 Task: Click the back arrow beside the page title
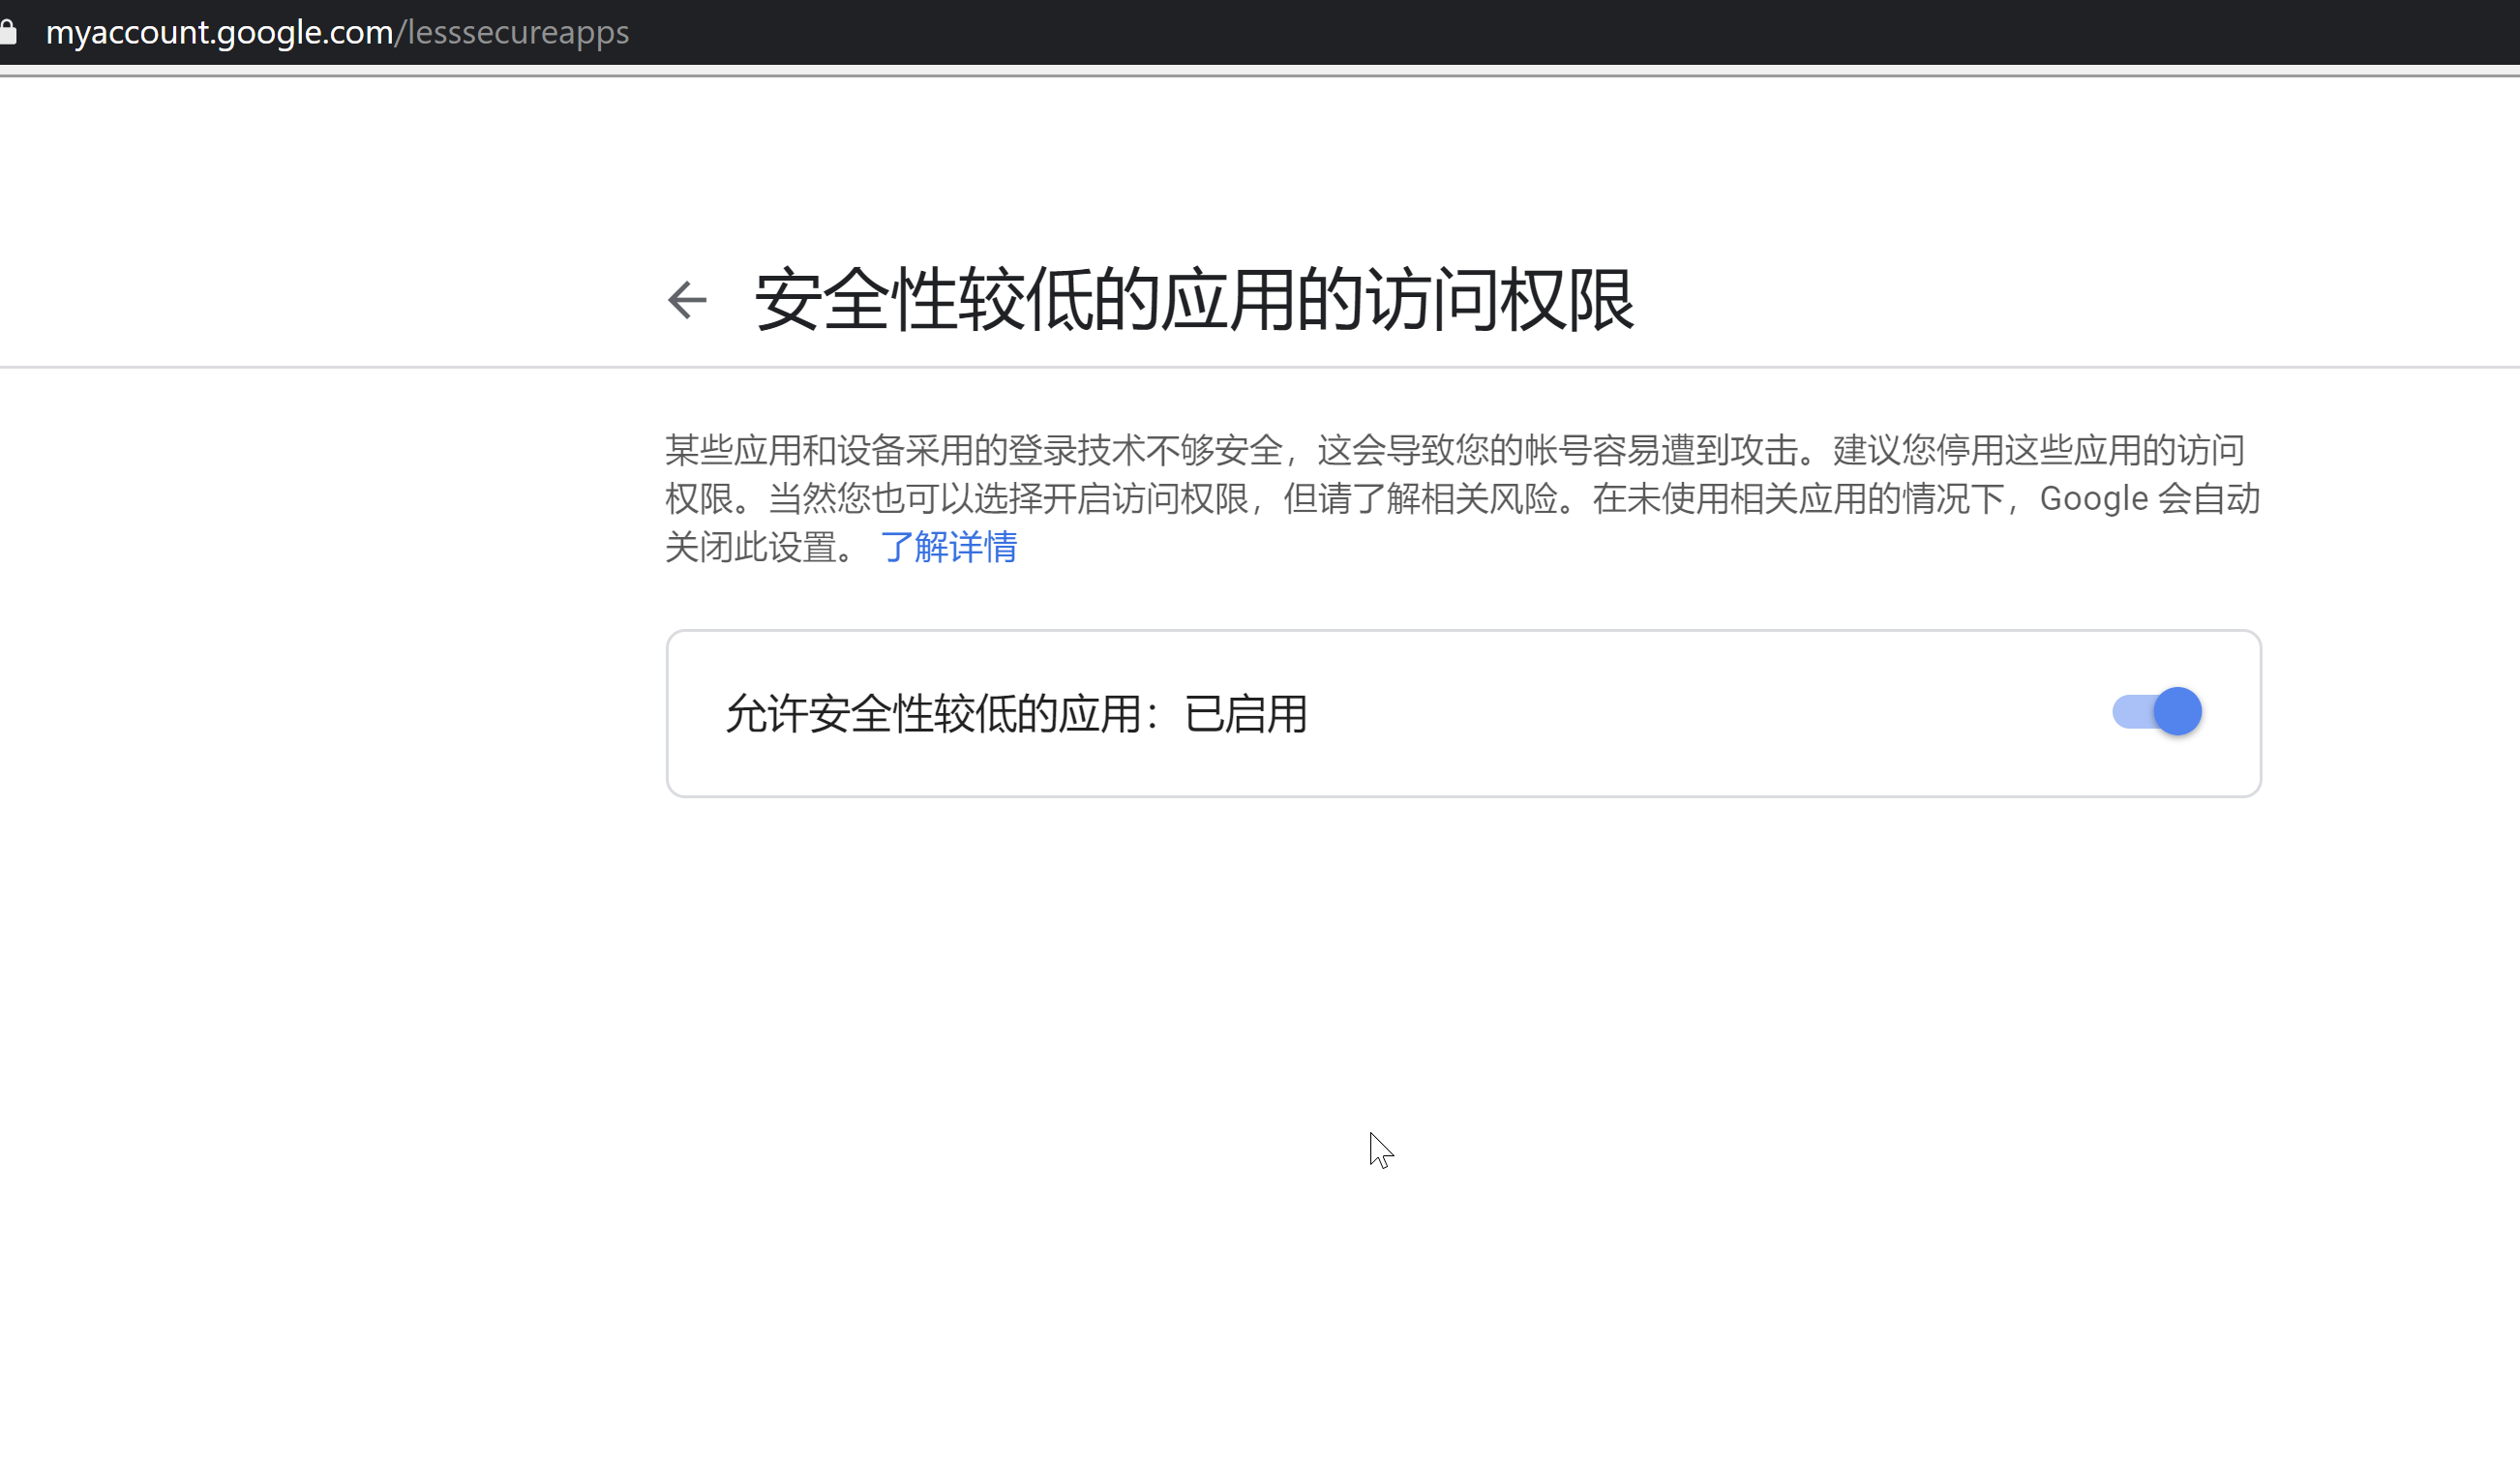687,300
